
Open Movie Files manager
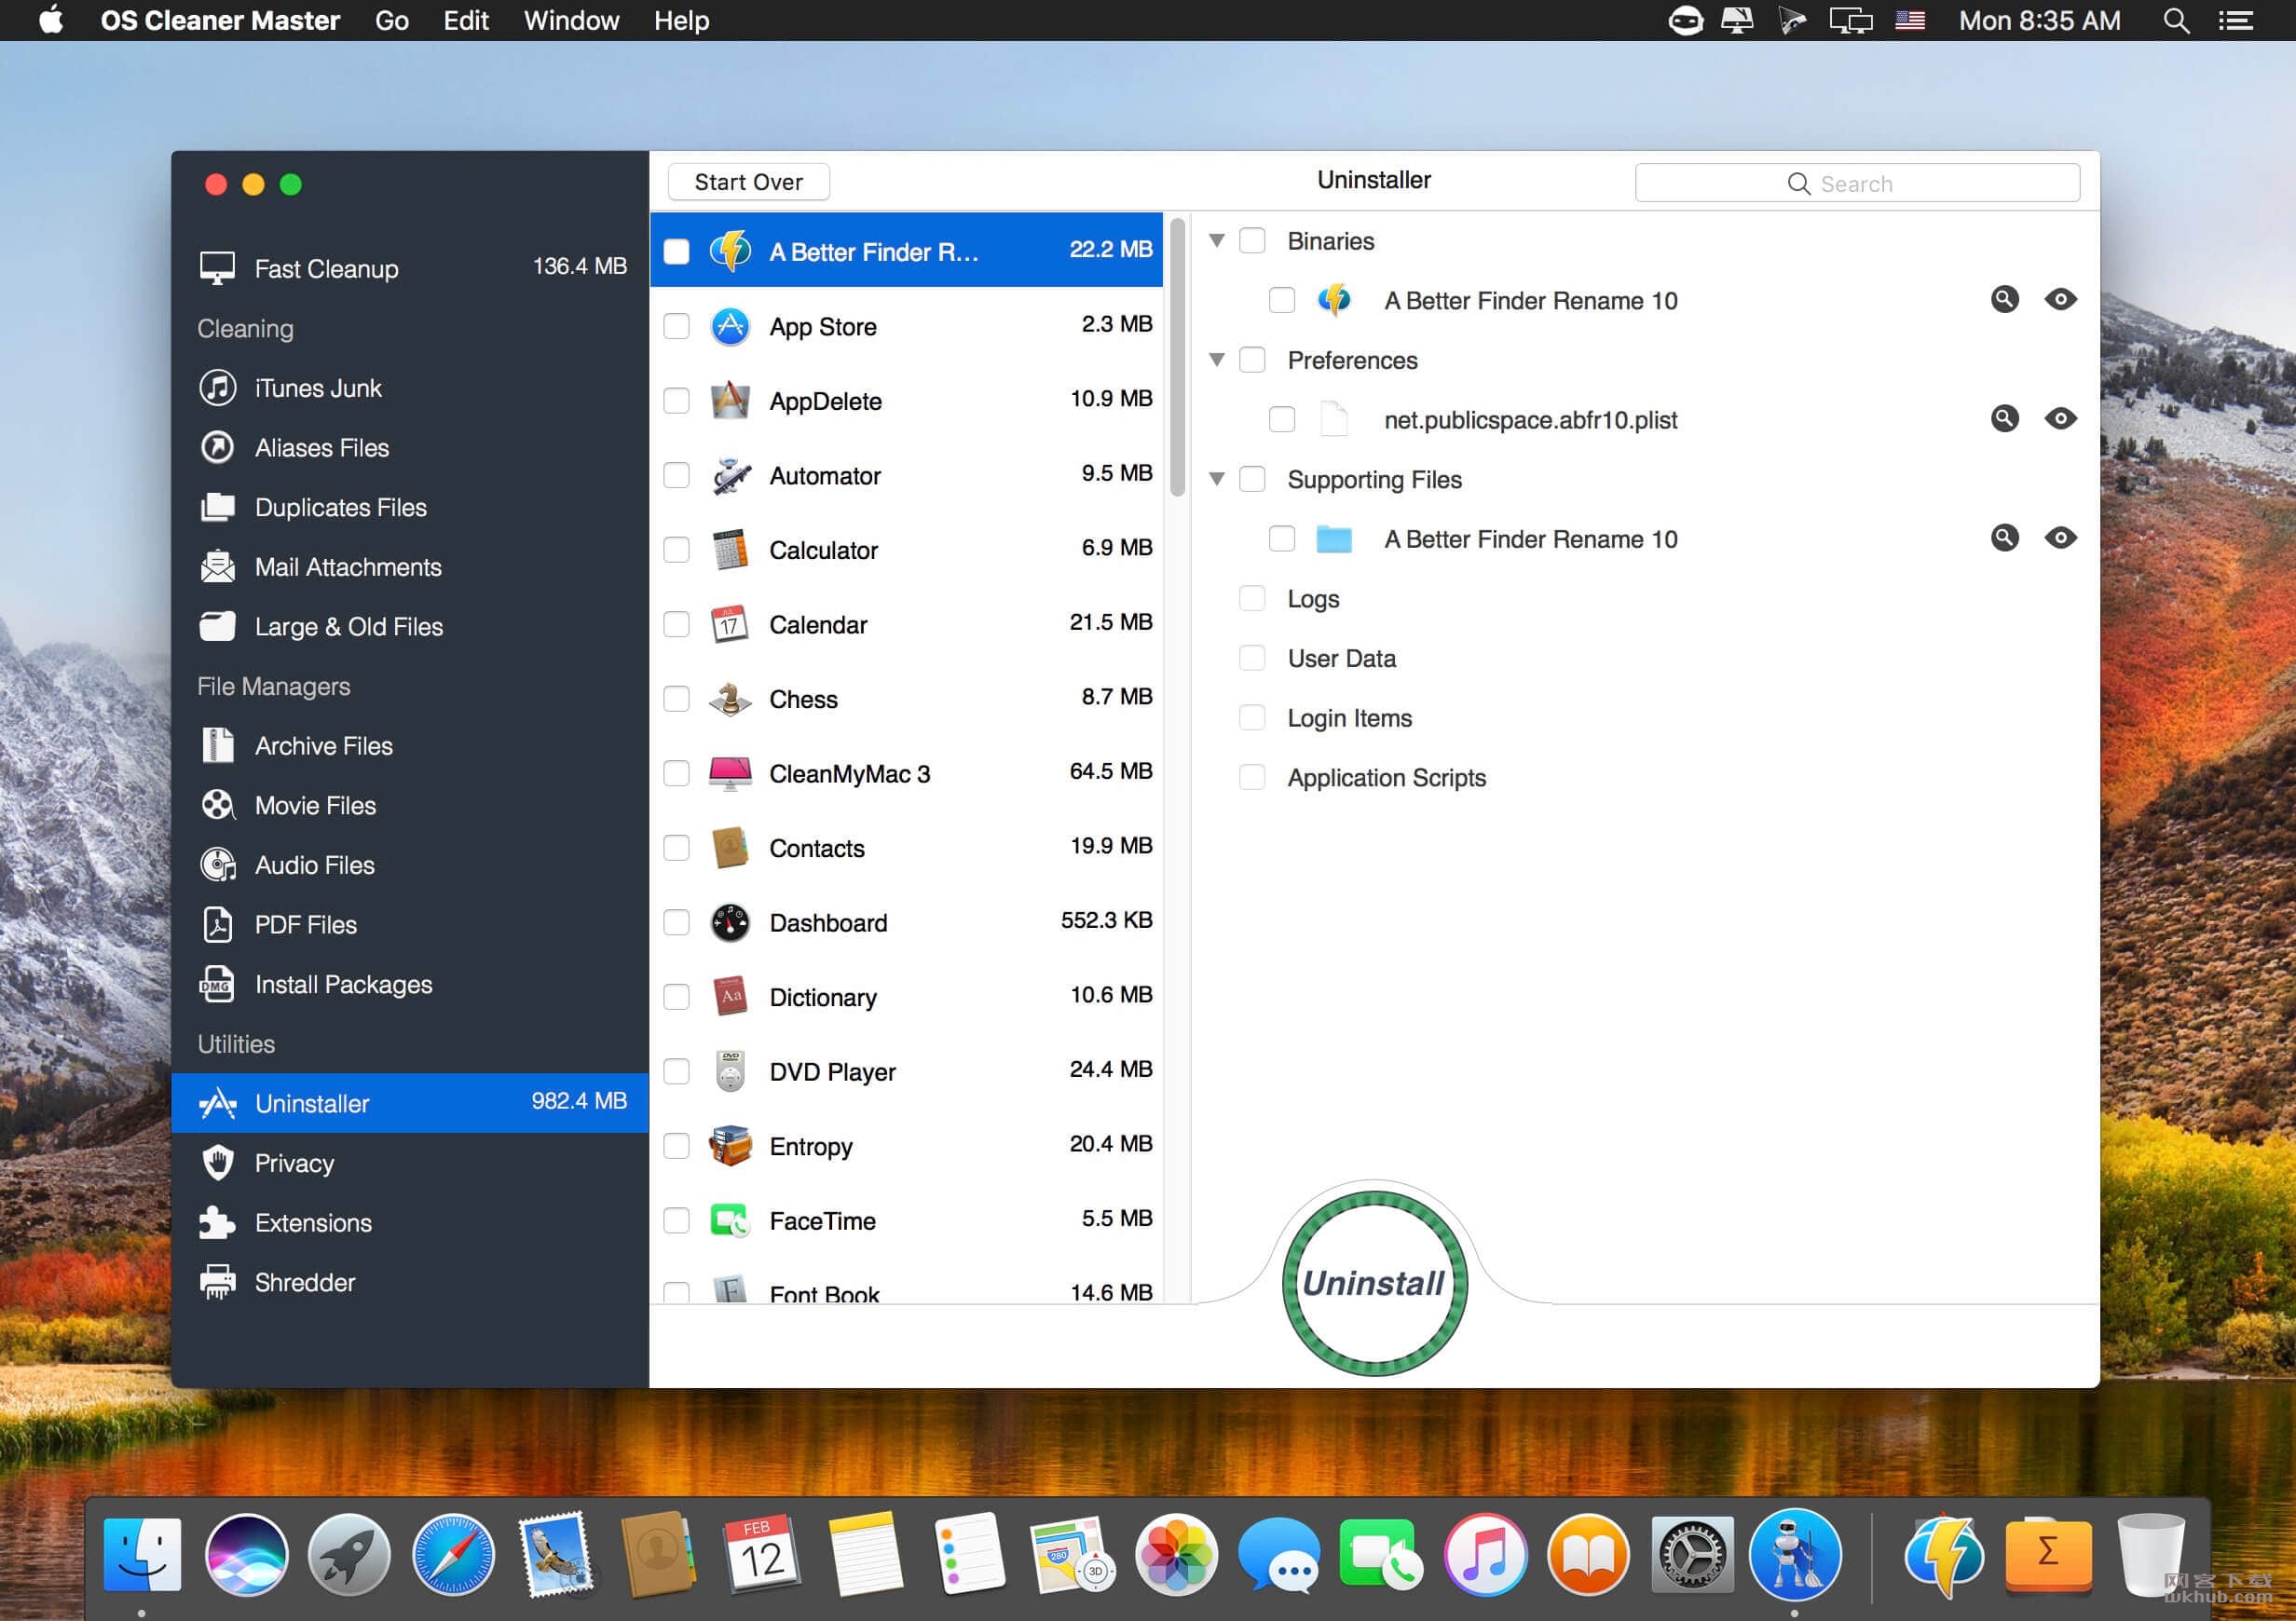click(x=410, y=805)
